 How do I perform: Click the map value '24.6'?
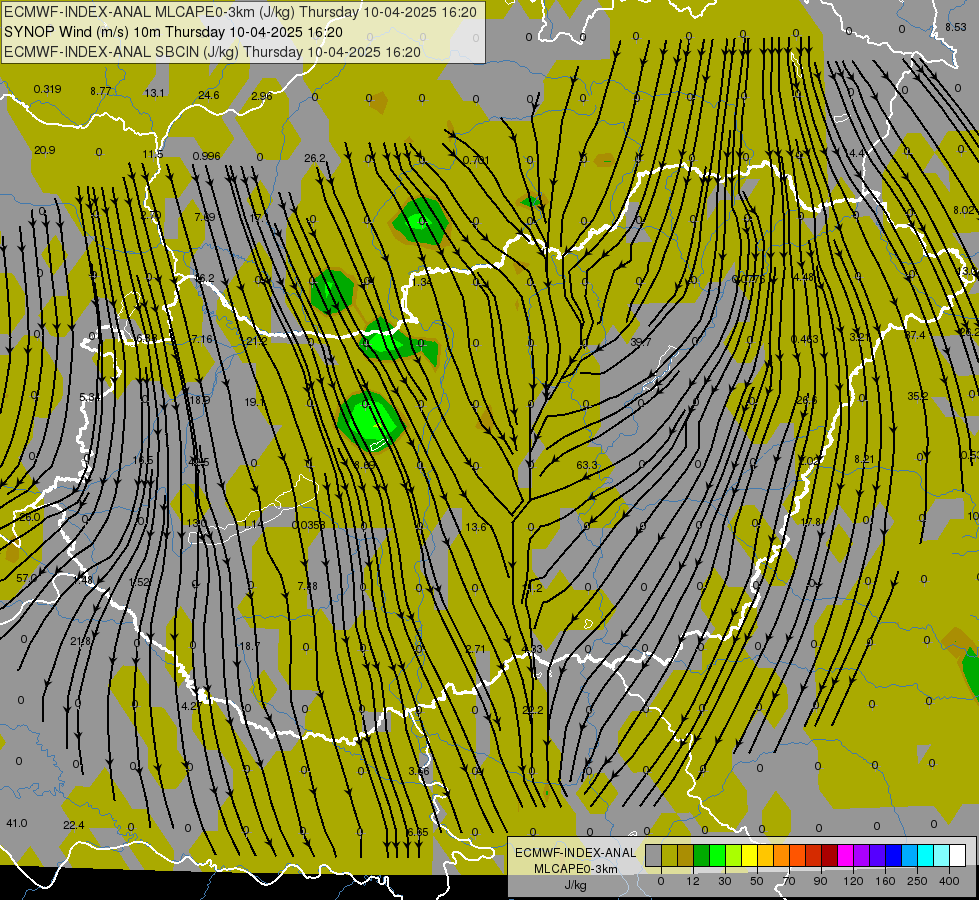[x=209, y=95]
